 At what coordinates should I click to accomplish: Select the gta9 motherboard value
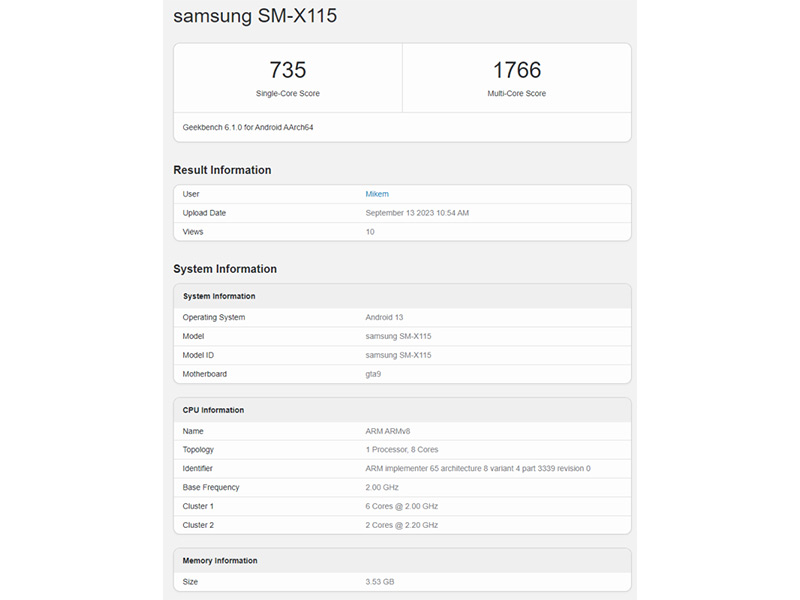point(373,374)
